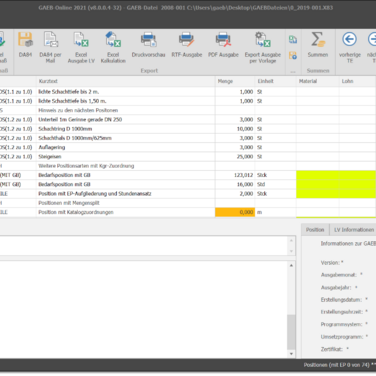Click the 'Auflagering' row text

(x=52, y=147)
